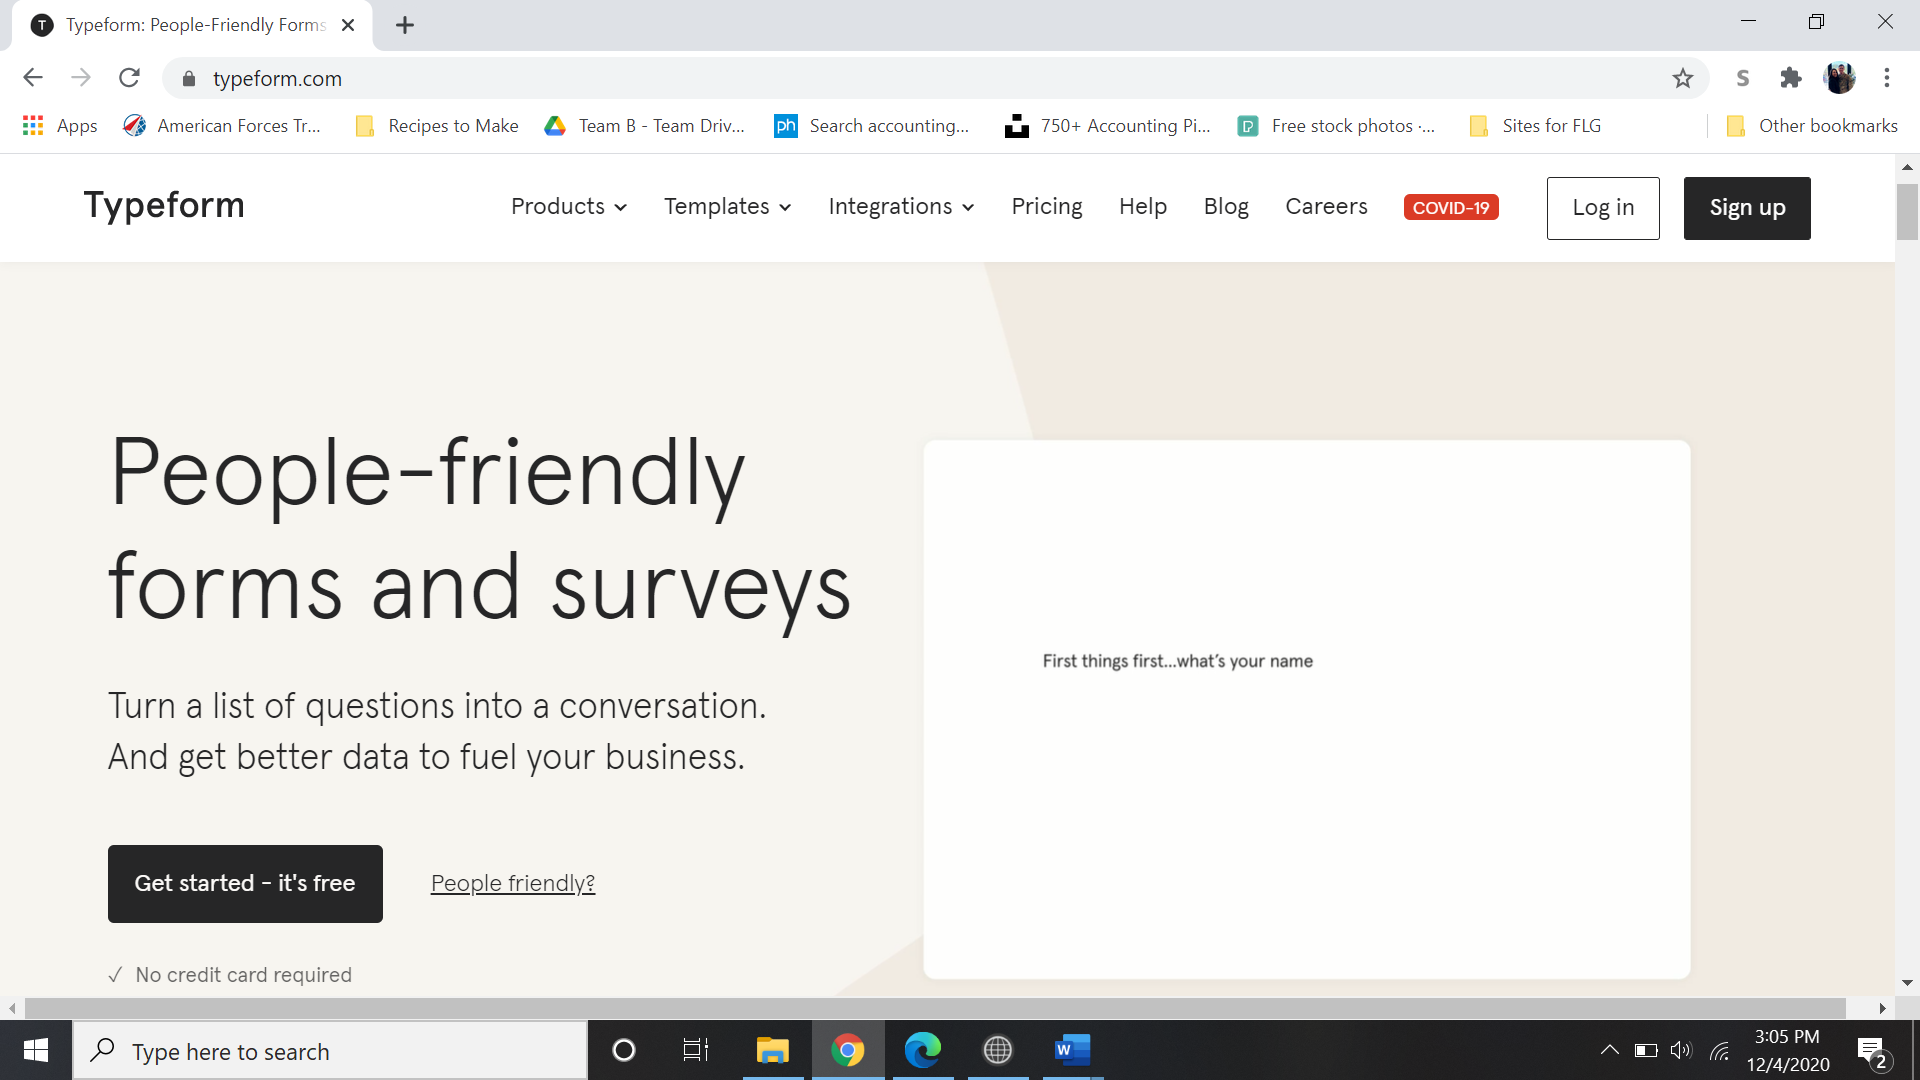Open the COVID-19 red badge
This screenshot has height=1080, width=1920.
(1450, 207)
